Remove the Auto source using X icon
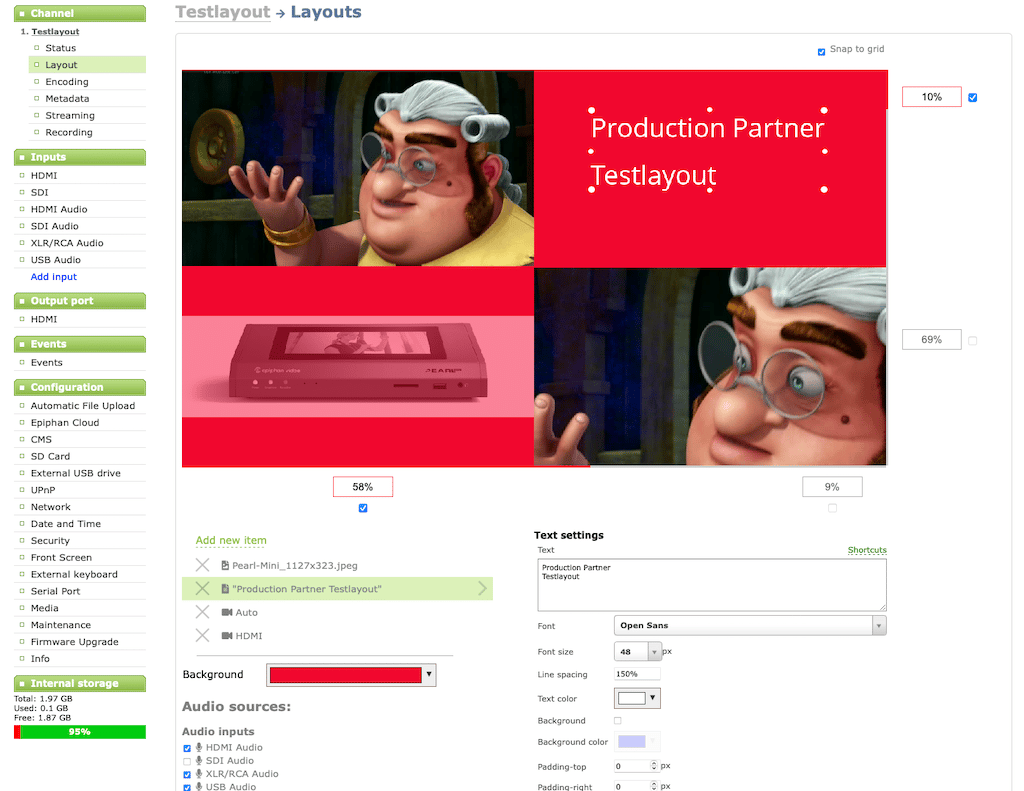 click(x=203, y=612)
